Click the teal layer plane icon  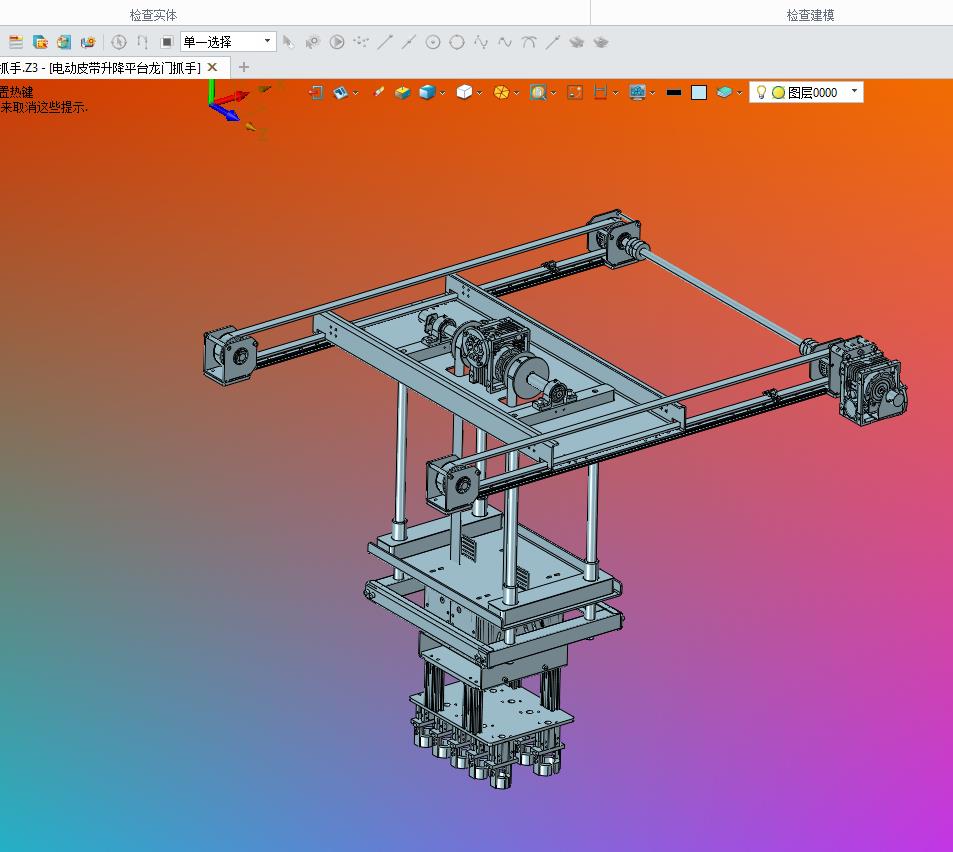724,92
